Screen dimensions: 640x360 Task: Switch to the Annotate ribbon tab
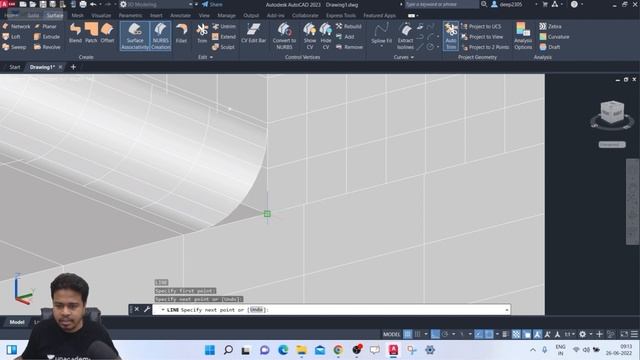(180, 16)
